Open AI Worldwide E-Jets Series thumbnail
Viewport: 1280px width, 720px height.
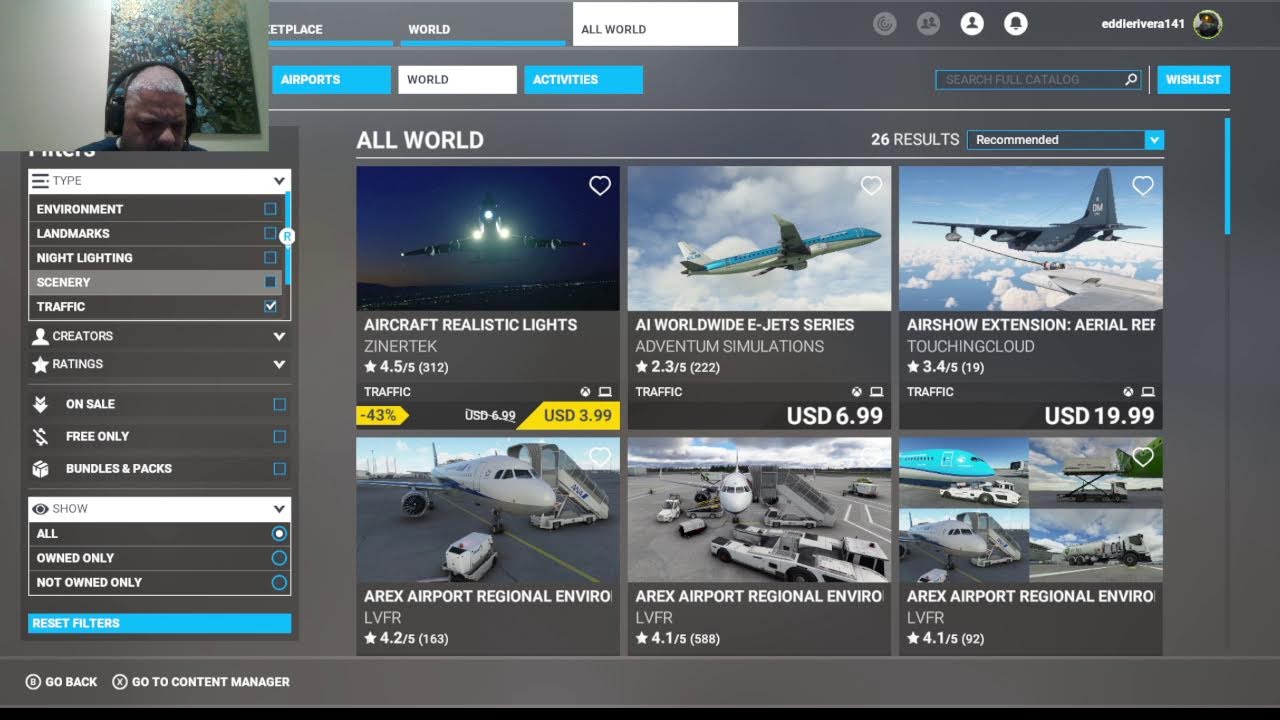click(x=759, y=238)
